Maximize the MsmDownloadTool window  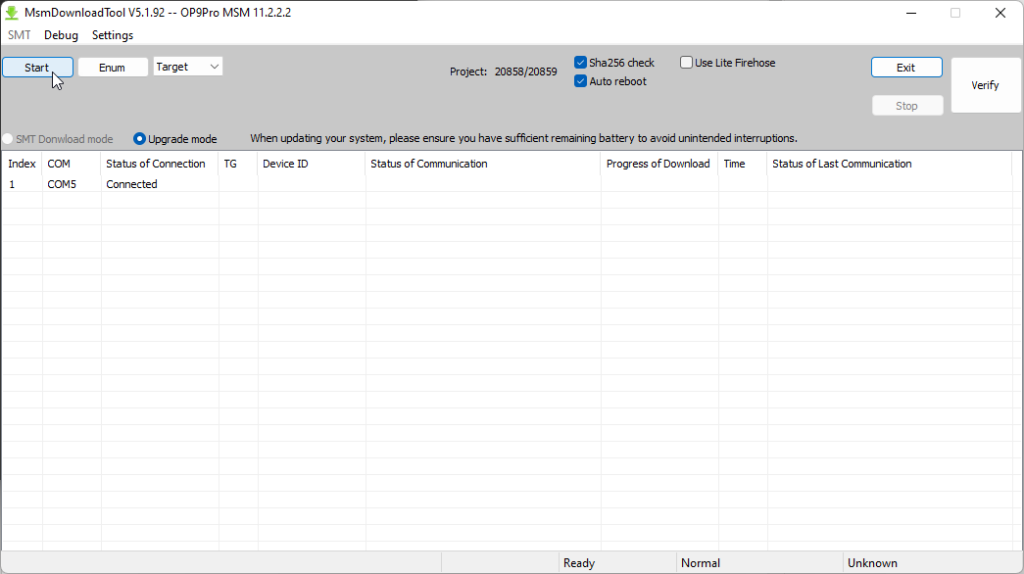pyautogui.click(x=955, y=13)
